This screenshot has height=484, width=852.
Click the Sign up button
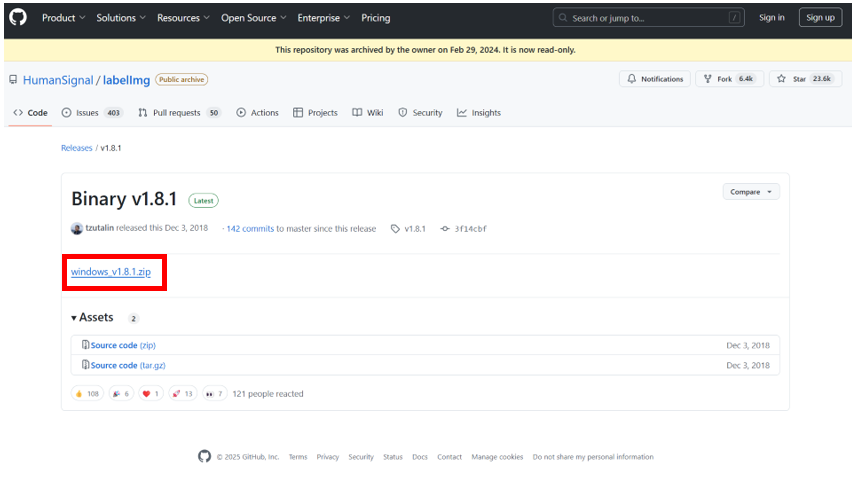820,17
